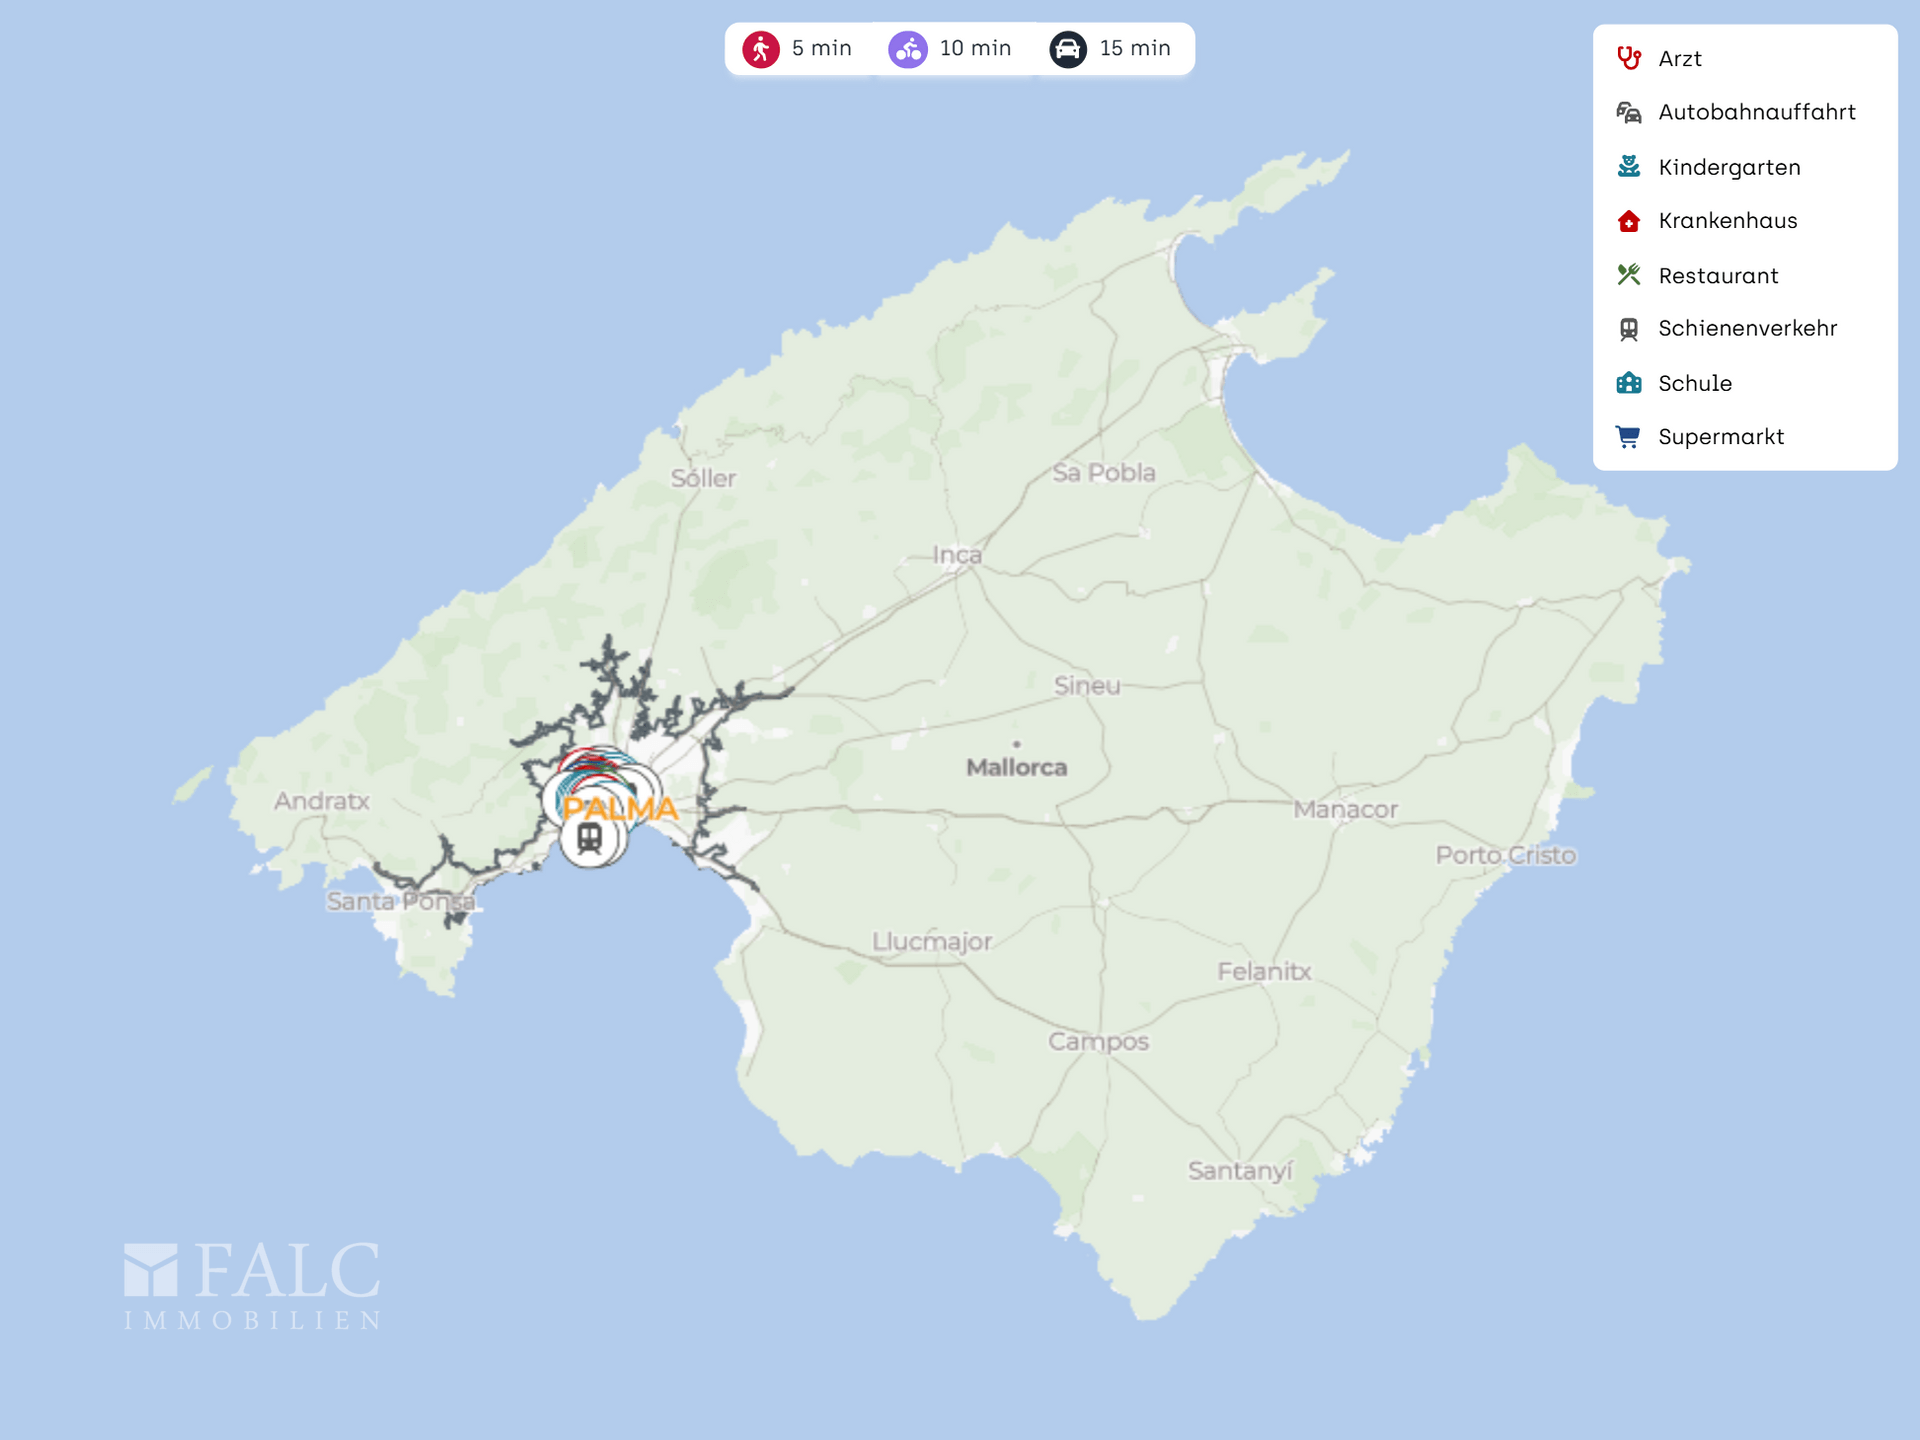Click the Supermarkt shopping cart icon
This screenshot has width=1920, height=1440.
[x=1629, y=437]
